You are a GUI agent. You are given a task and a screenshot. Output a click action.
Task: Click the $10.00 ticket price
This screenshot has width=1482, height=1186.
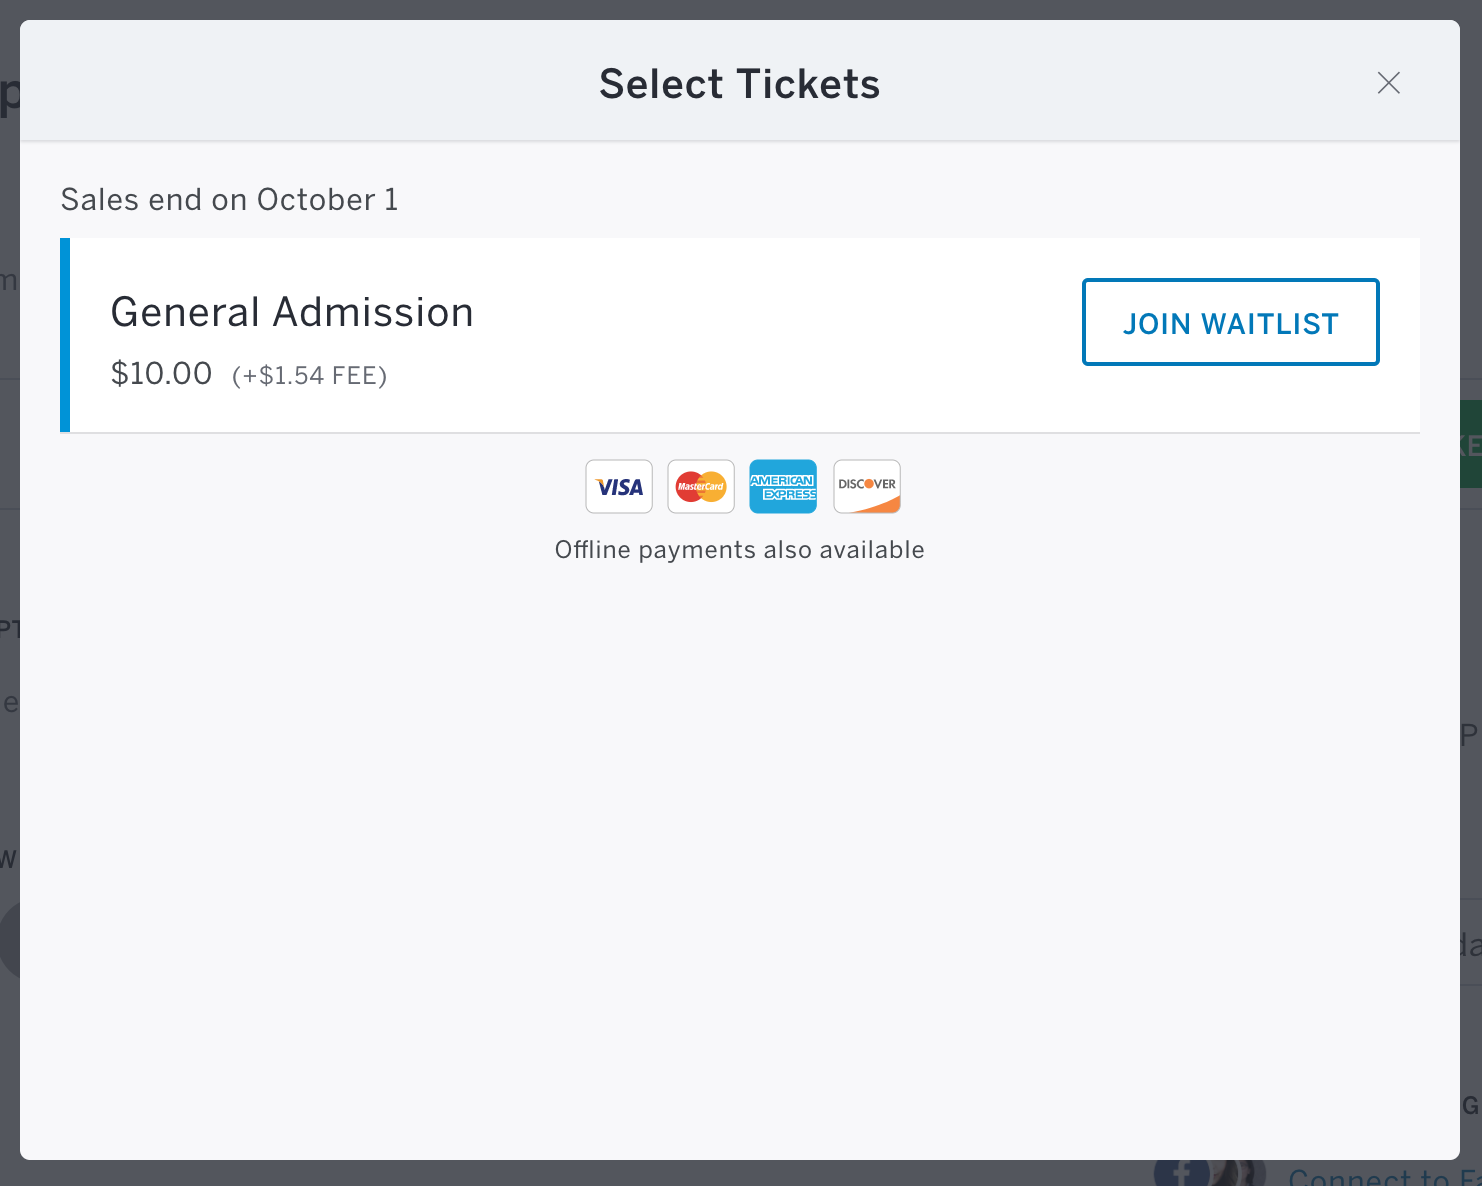pos(161,373)
